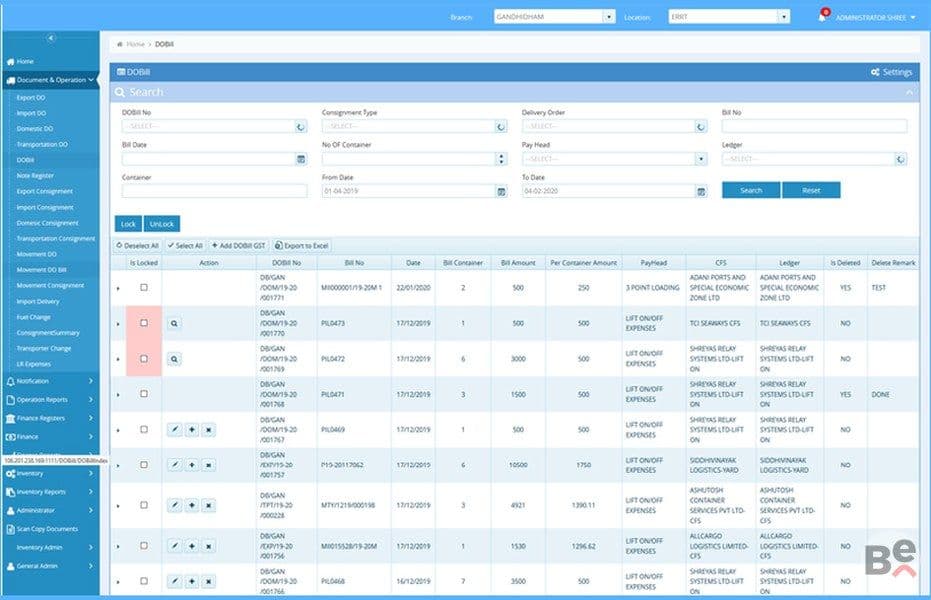
Task: Open the From Date calendar picker icon
Action: 502,191
